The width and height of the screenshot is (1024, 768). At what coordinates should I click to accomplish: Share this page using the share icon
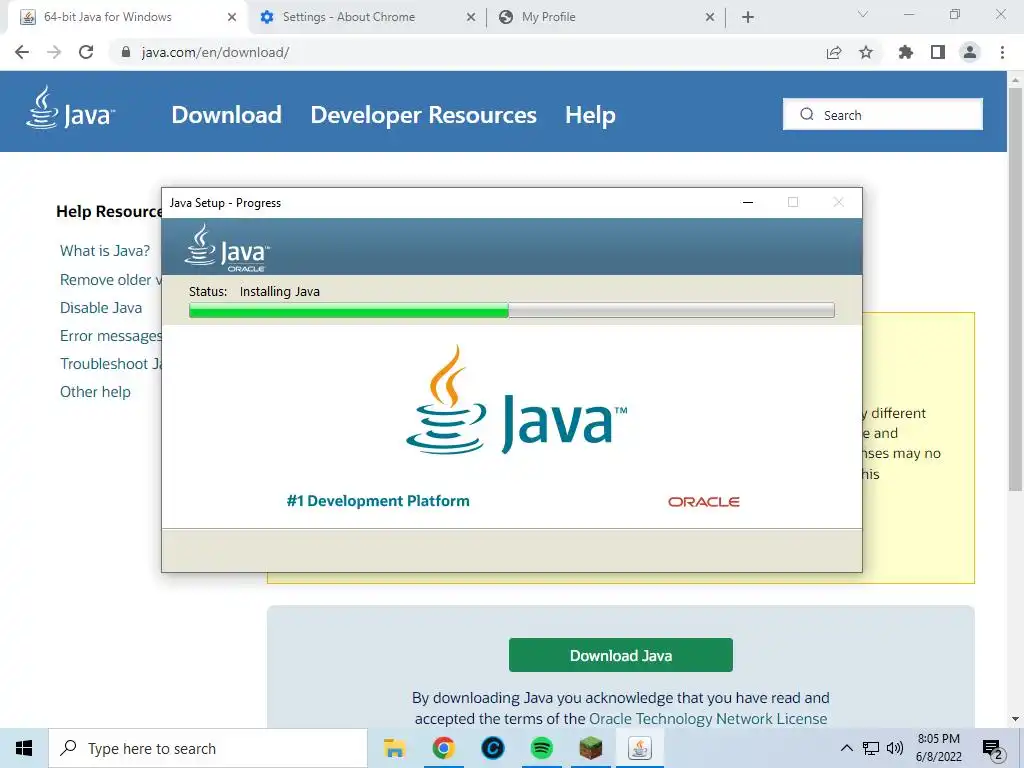pyautogui.click(x=834, y=52)
